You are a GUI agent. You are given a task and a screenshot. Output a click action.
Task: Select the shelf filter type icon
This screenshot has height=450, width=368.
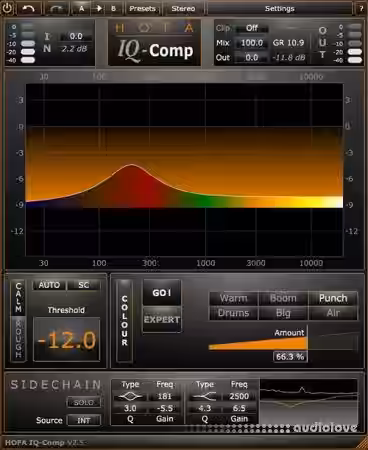click(204, 397)
